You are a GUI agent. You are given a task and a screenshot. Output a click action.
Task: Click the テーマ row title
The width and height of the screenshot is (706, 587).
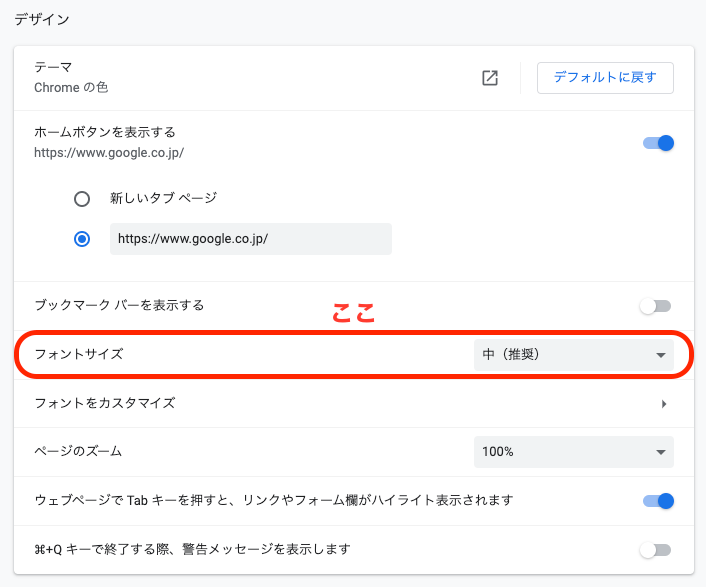click(53, 68)
